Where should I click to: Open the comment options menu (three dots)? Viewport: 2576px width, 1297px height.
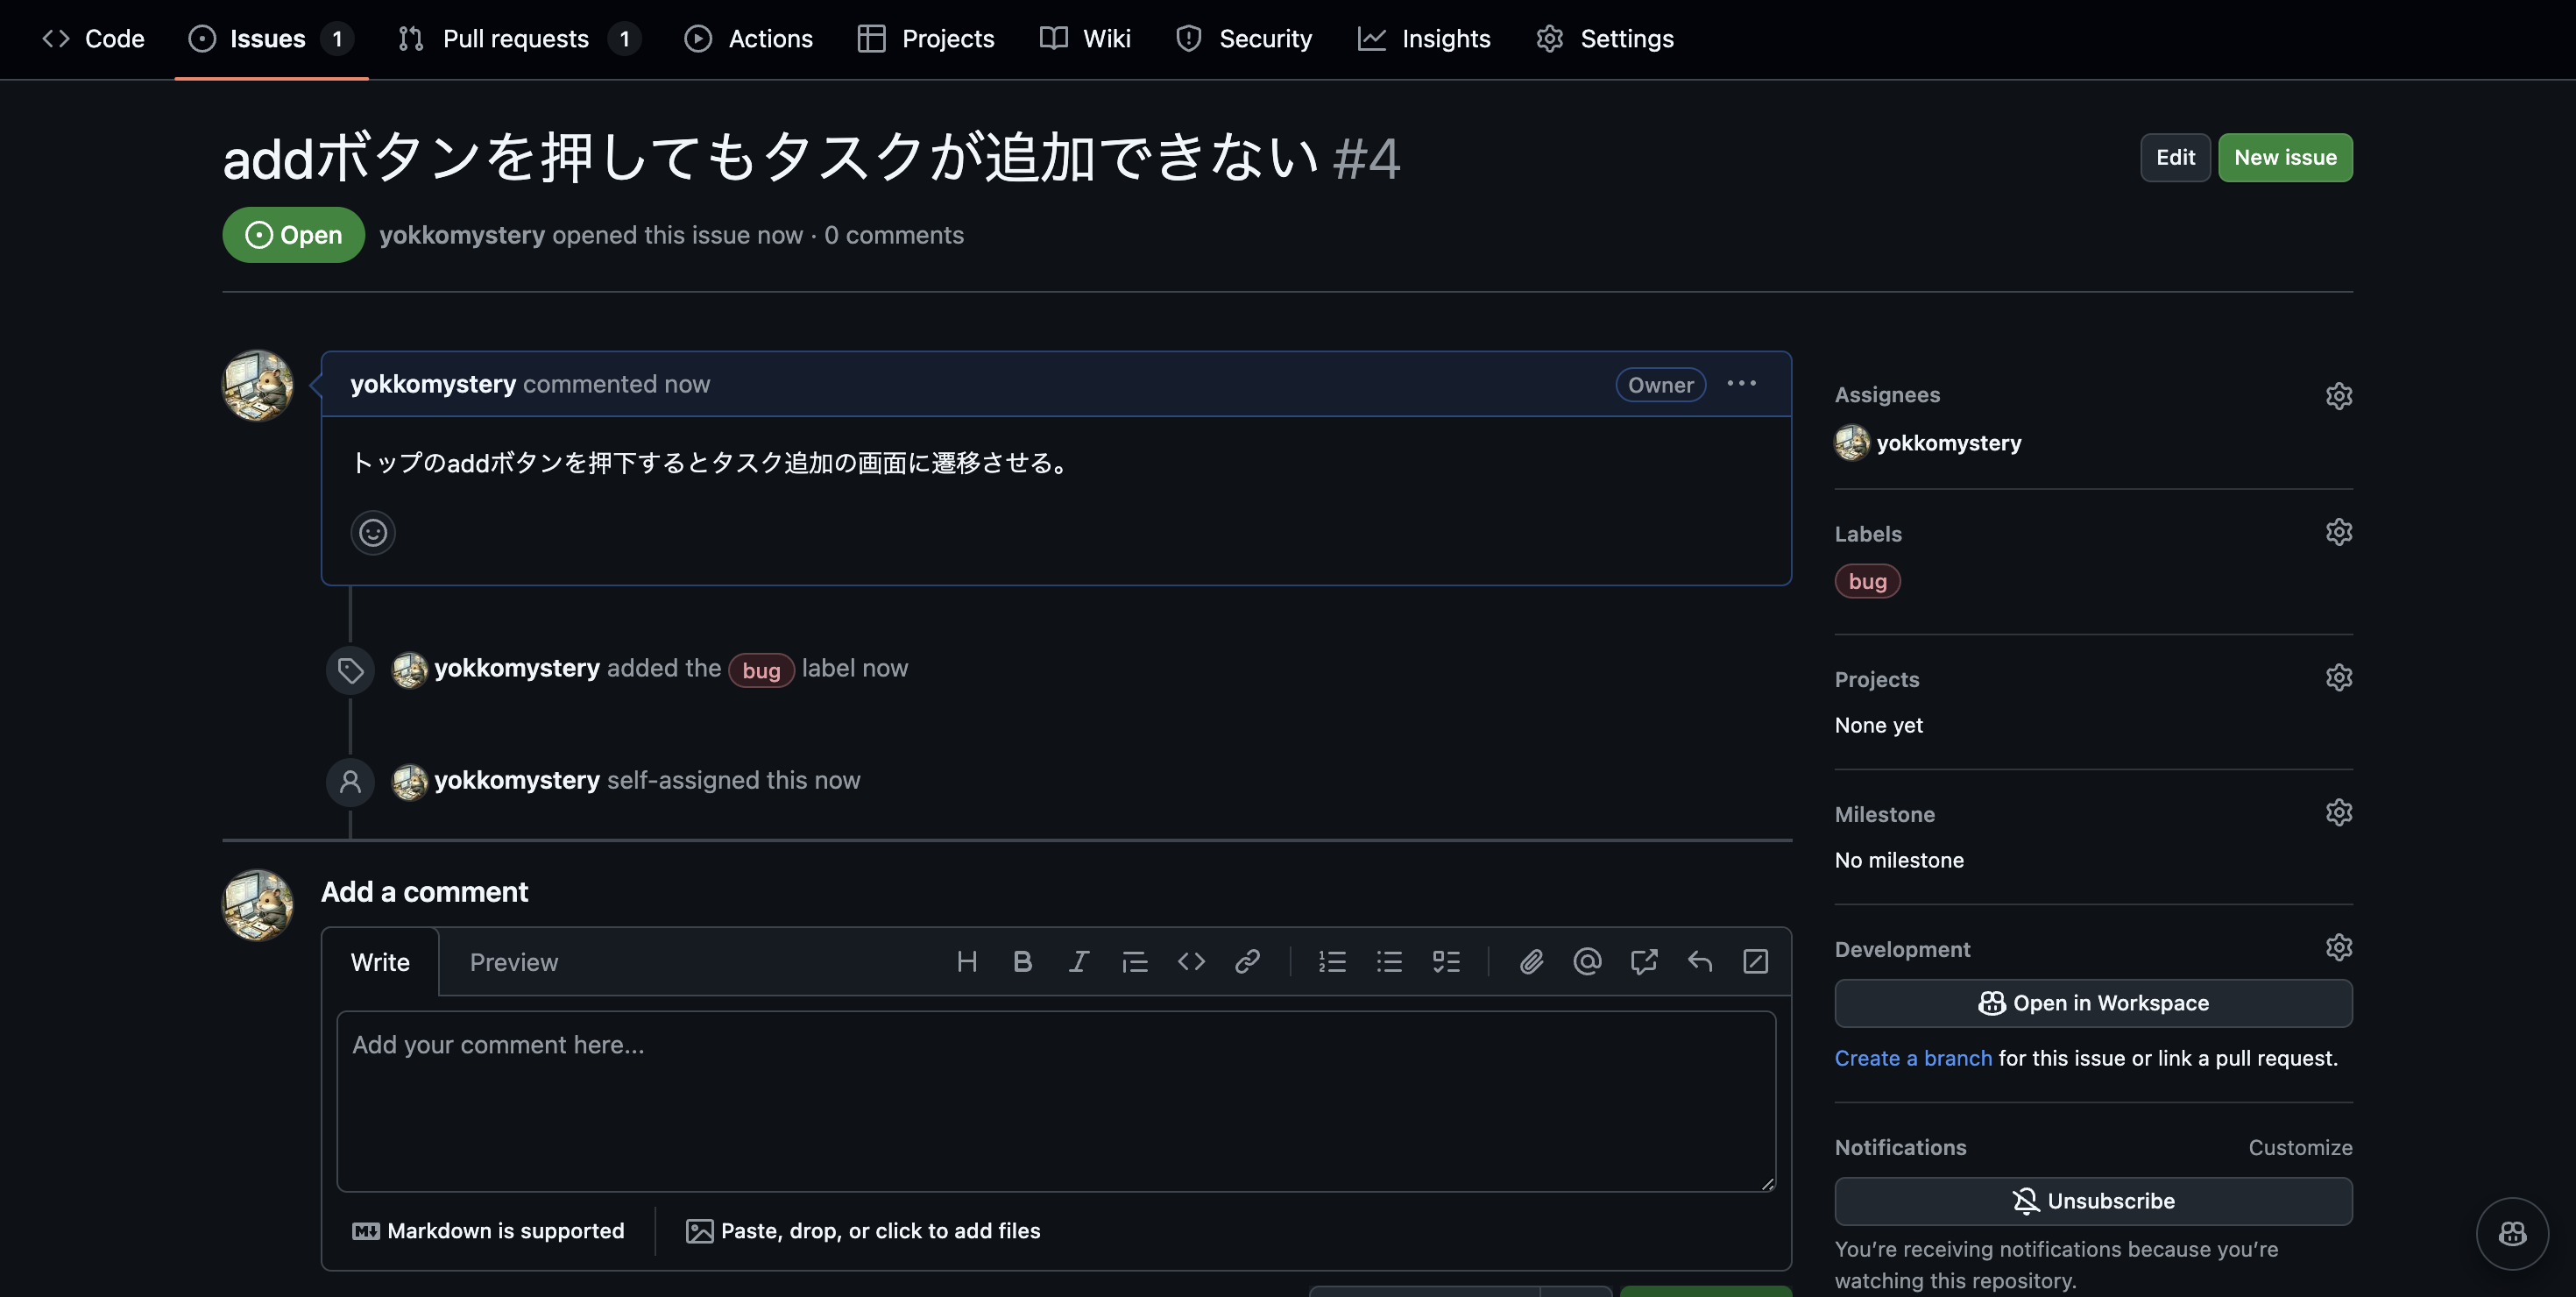[x=1741, y=383]
